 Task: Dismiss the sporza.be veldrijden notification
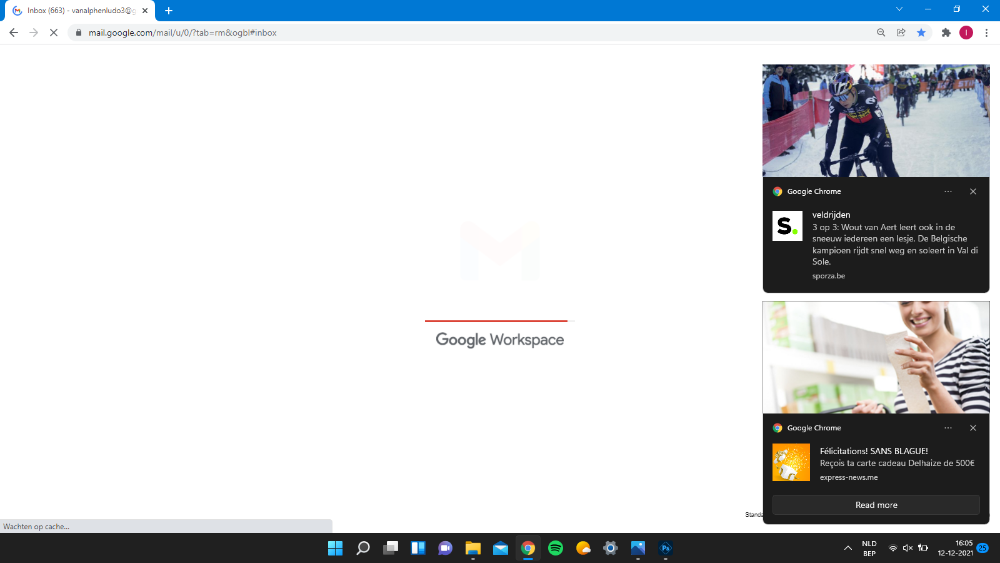pos(973,191)
